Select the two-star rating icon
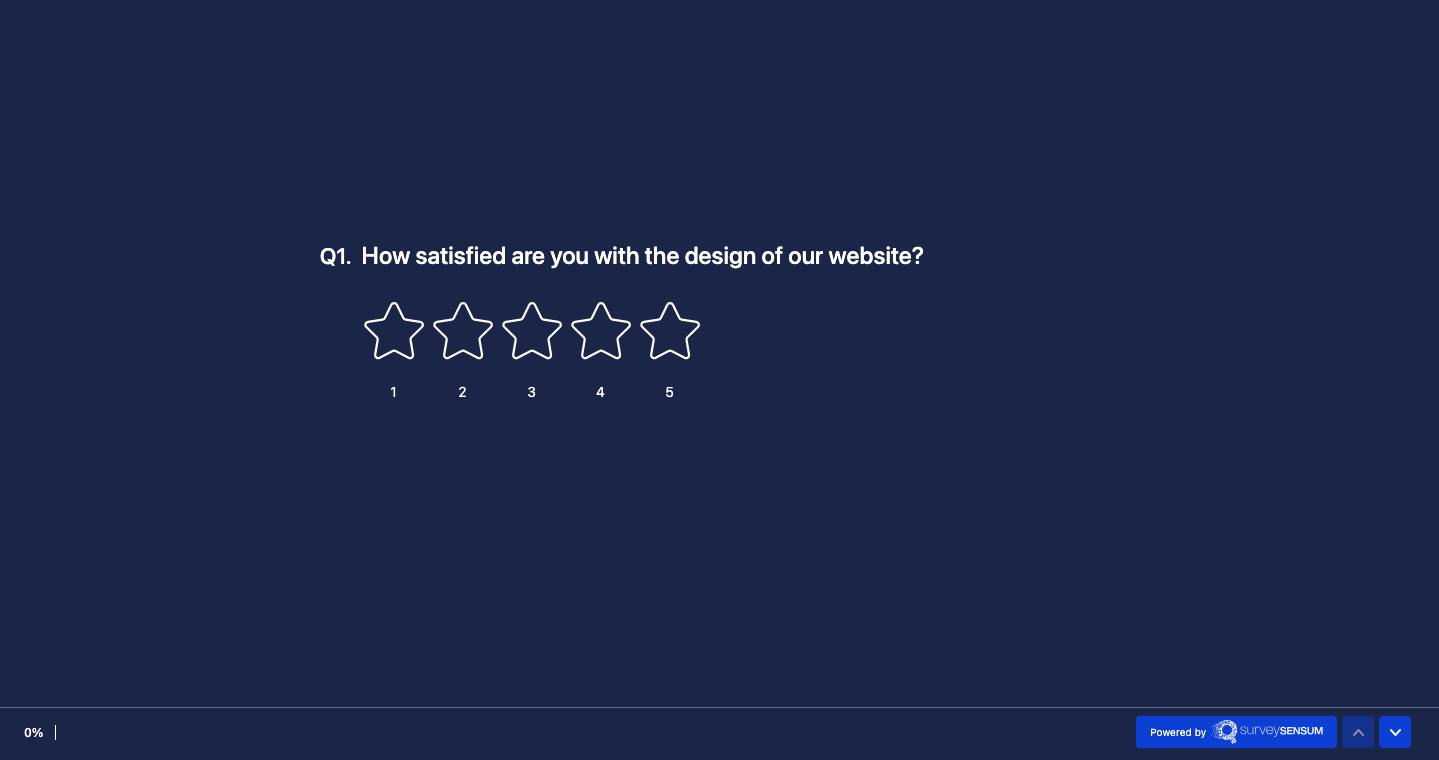 (x=462, y=331)
